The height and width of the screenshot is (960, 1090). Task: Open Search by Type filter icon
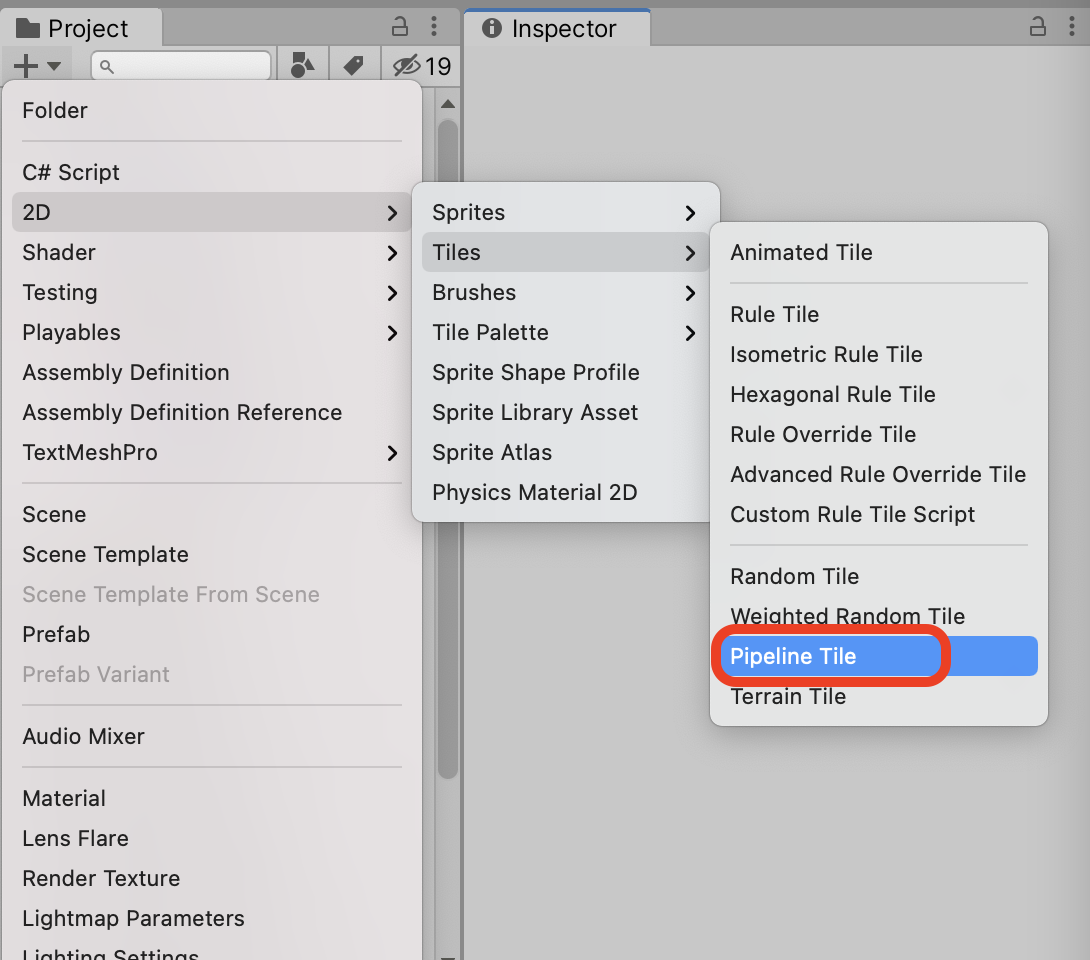point(302,66)
